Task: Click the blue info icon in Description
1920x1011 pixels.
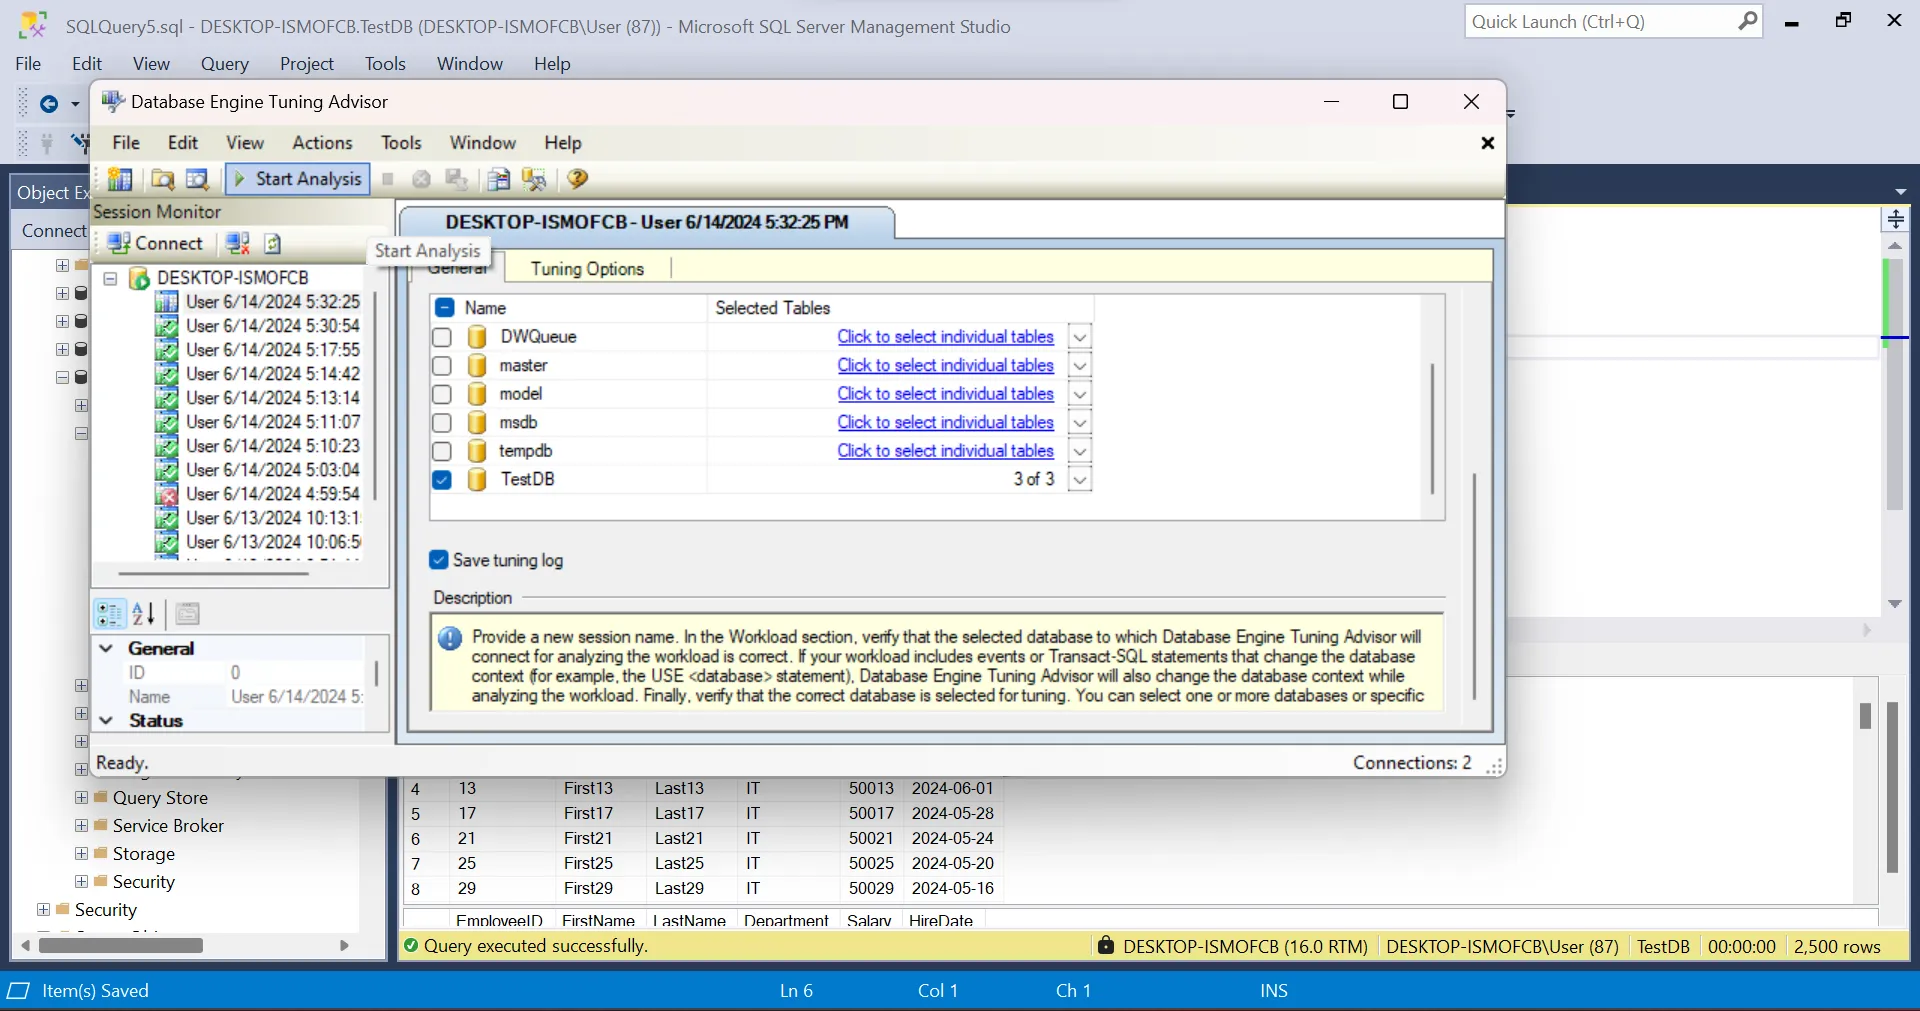Action: click(450, 638)
